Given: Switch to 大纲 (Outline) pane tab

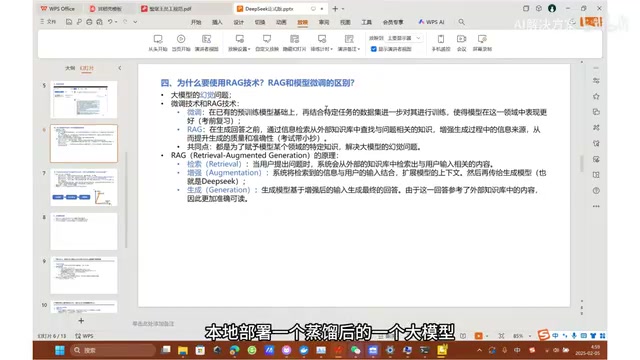Looking at the screenshot, I should pos(70,68).
